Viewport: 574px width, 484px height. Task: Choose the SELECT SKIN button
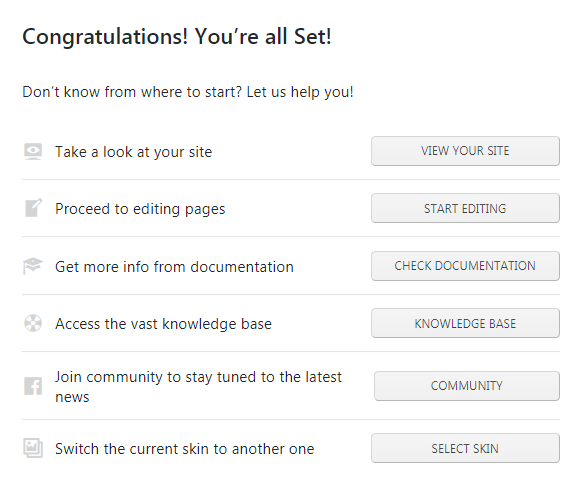click(x=465, y=448)
